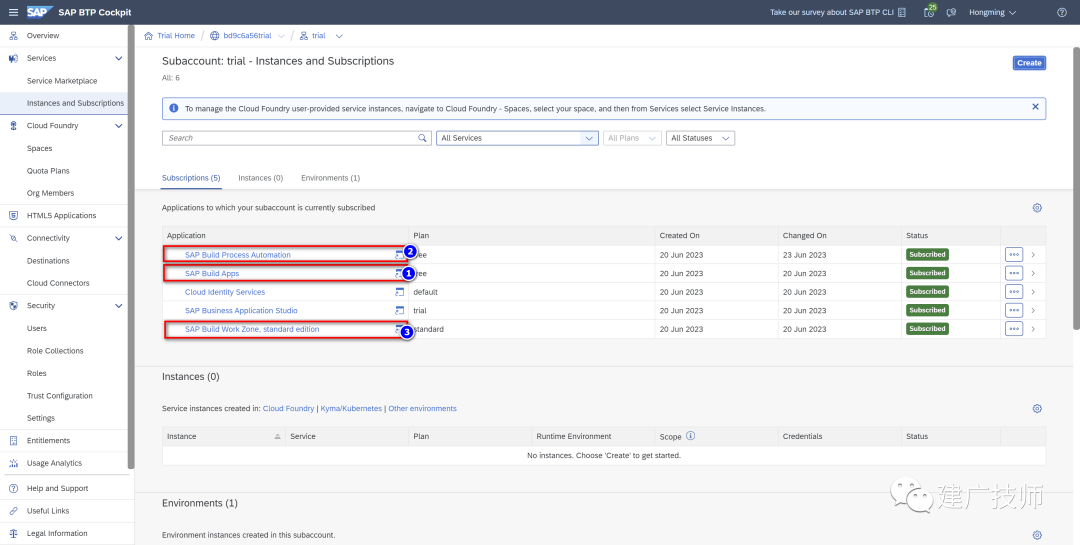Screen dimensions: 1080x545
Task: Open actions menu for SAP Business Application Studio
Action: pos(1014,310)
